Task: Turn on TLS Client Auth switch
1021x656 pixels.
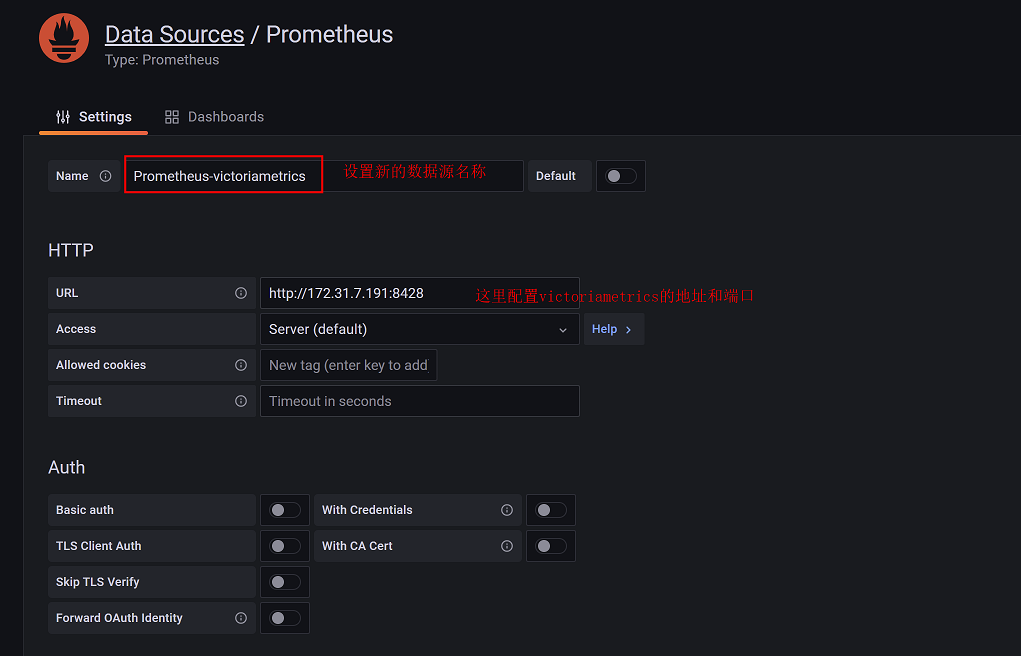Action: [x=285, y=546]
